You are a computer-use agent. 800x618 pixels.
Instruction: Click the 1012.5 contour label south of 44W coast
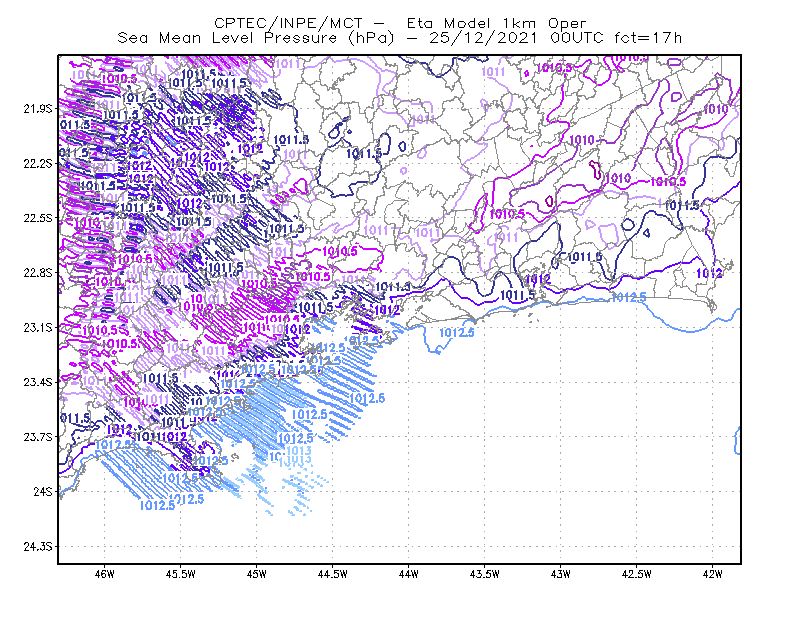457,333
